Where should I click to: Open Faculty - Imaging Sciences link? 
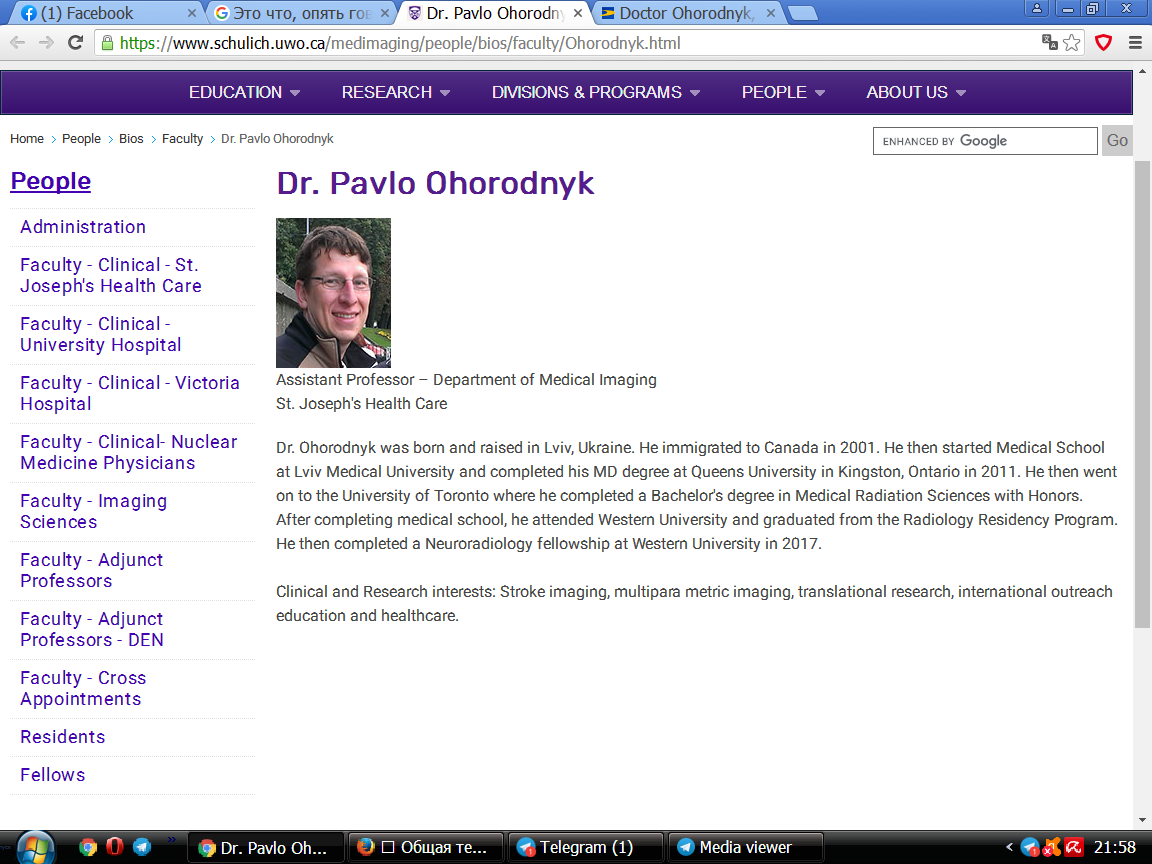tap(93, 511)
